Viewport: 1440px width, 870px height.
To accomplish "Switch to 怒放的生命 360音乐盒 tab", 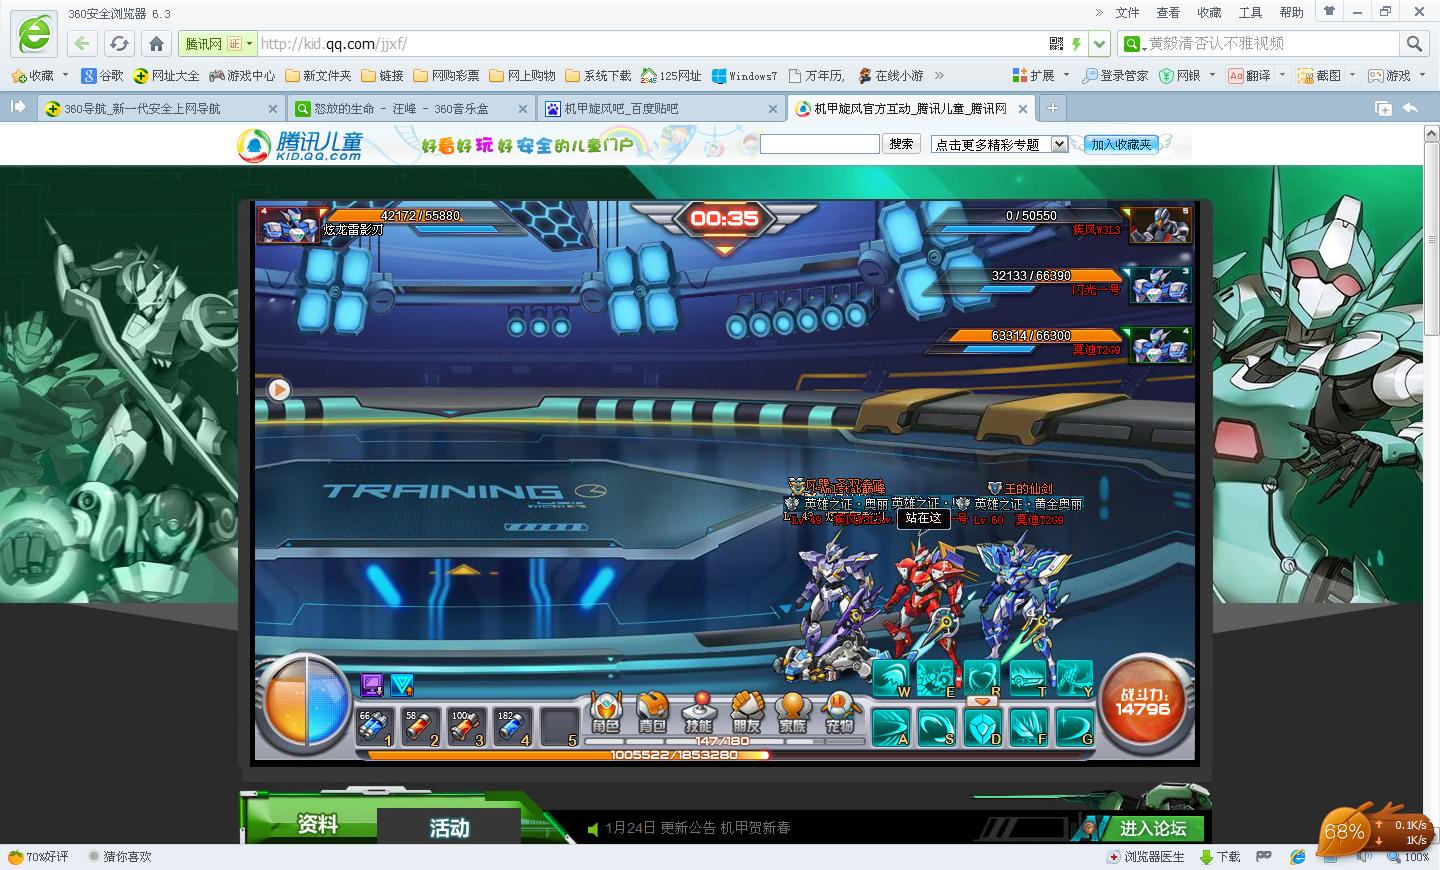I will 411,108.
